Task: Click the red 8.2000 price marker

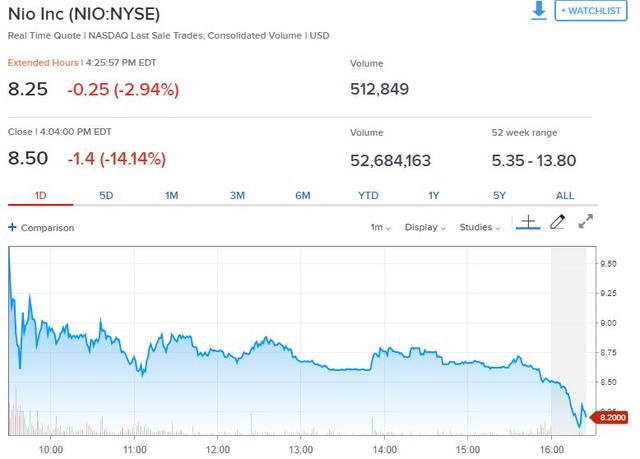Action: [x=610, y=417]
